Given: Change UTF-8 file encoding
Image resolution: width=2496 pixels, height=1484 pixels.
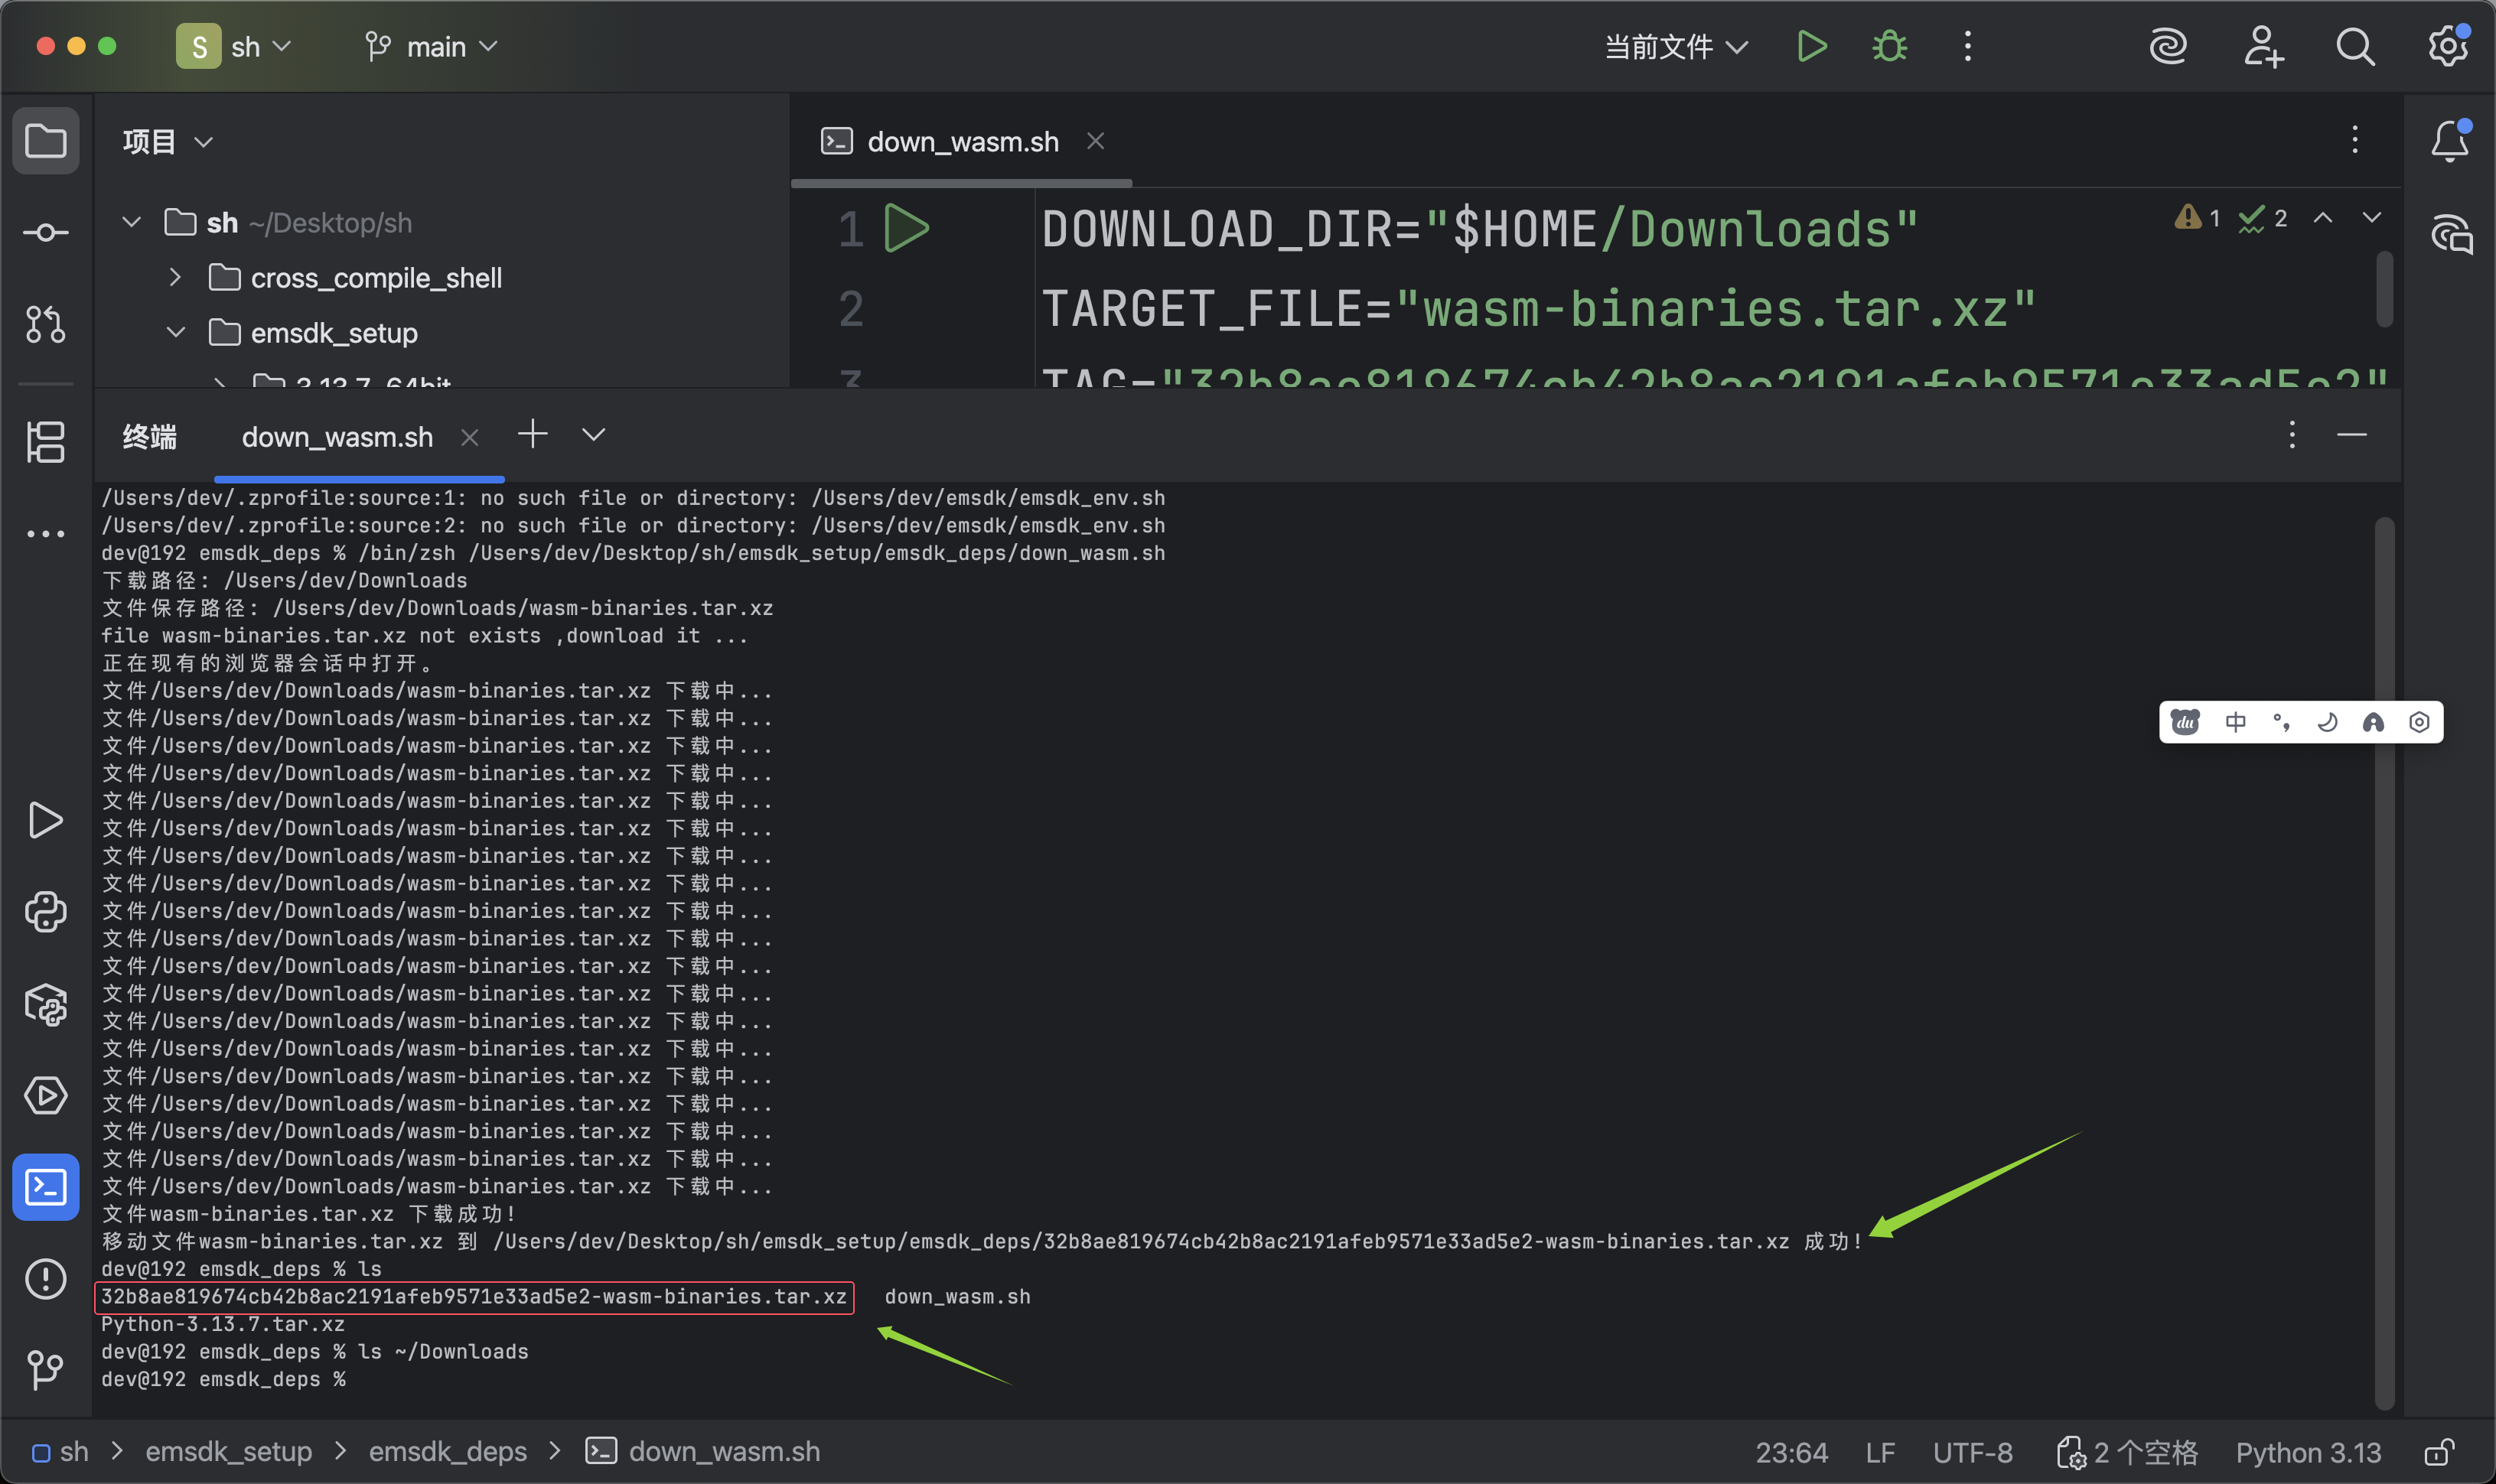Looking at the screenshot, I should tap(1972, 1452).
